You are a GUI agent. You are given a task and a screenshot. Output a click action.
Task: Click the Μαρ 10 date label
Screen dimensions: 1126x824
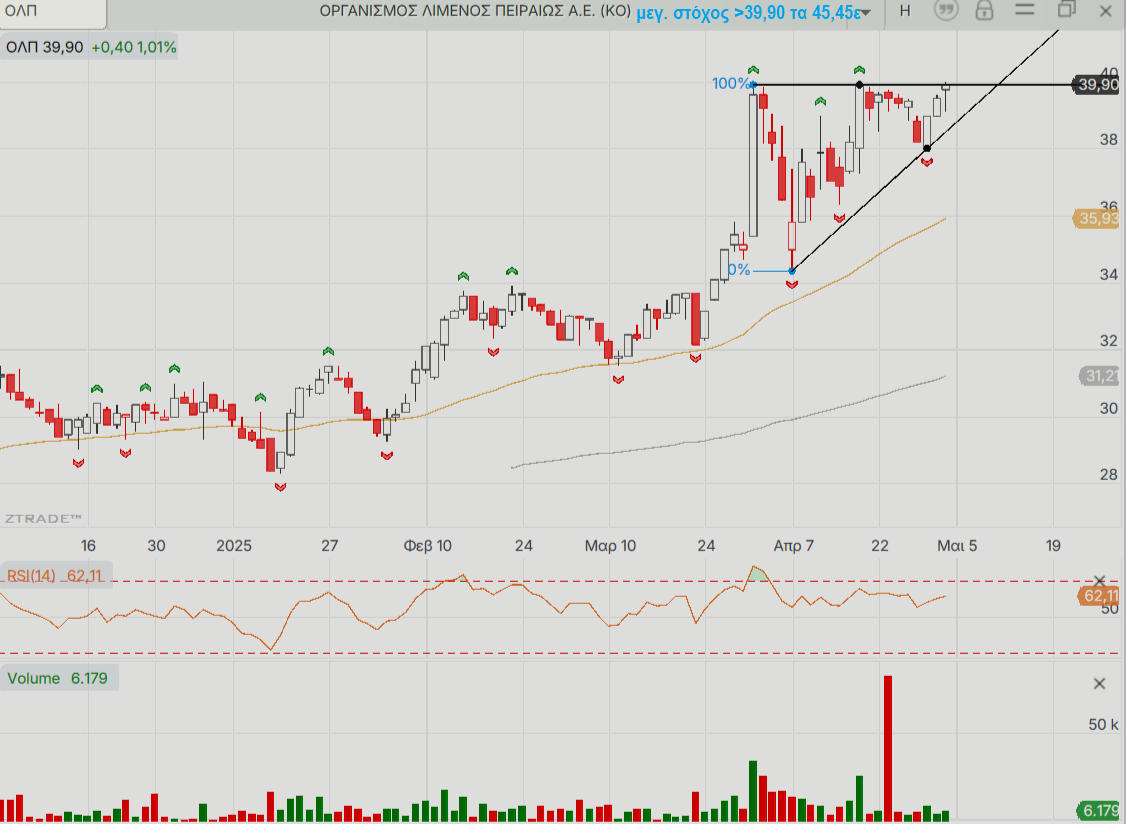point(610,546)
